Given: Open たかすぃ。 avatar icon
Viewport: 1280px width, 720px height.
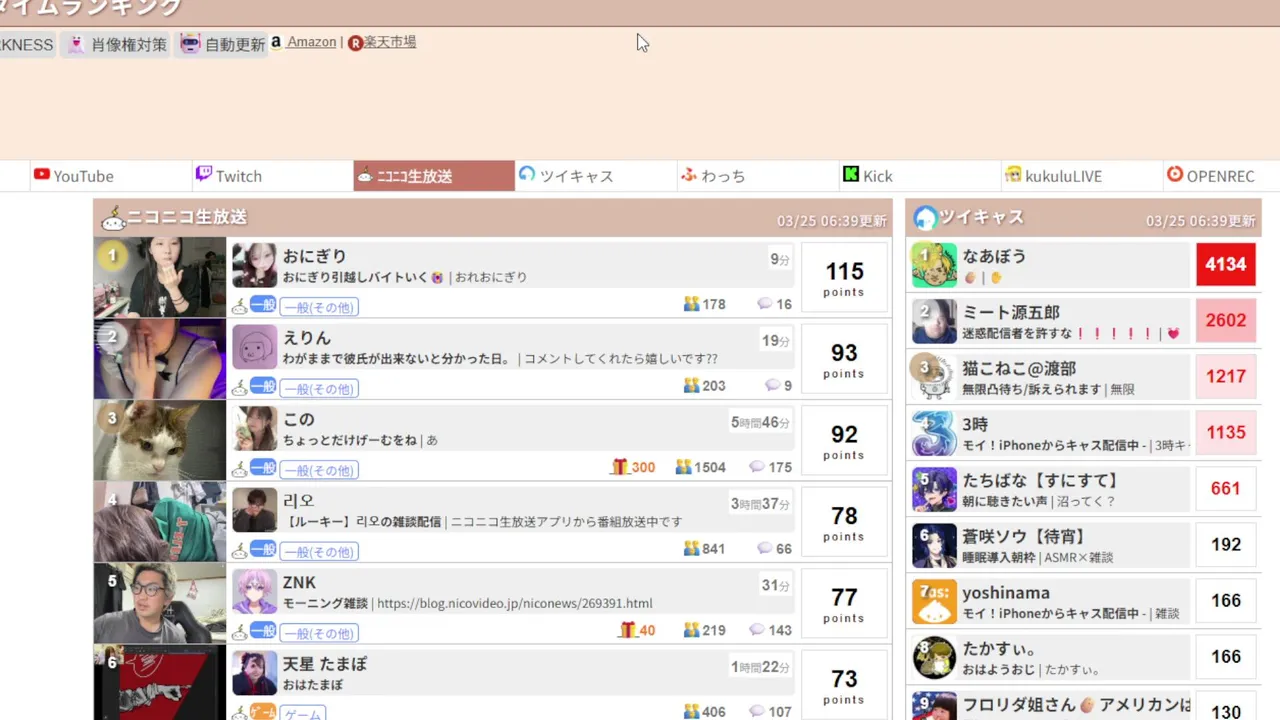Looking at the screenshot, I should (934, 657).
